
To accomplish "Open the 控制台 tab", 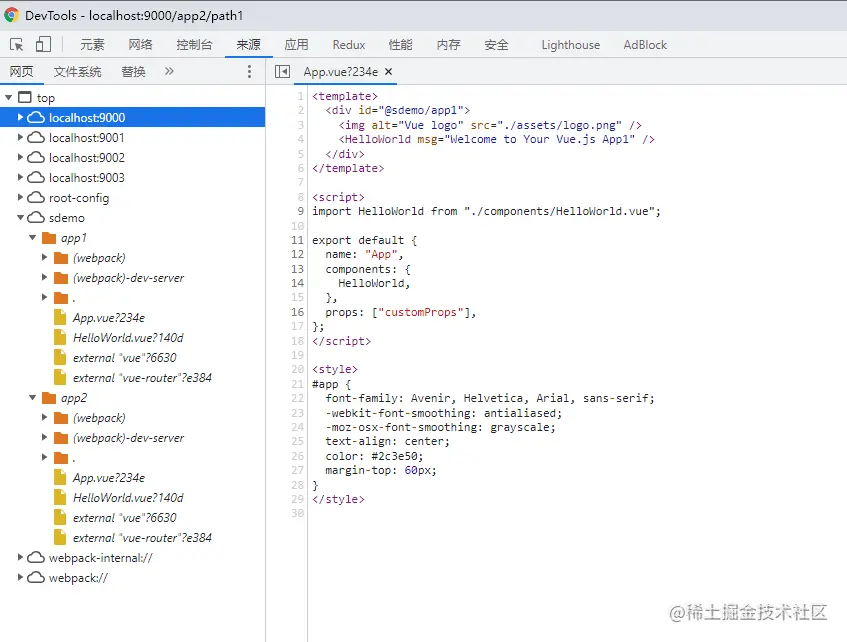I will [x=194, y=45].
